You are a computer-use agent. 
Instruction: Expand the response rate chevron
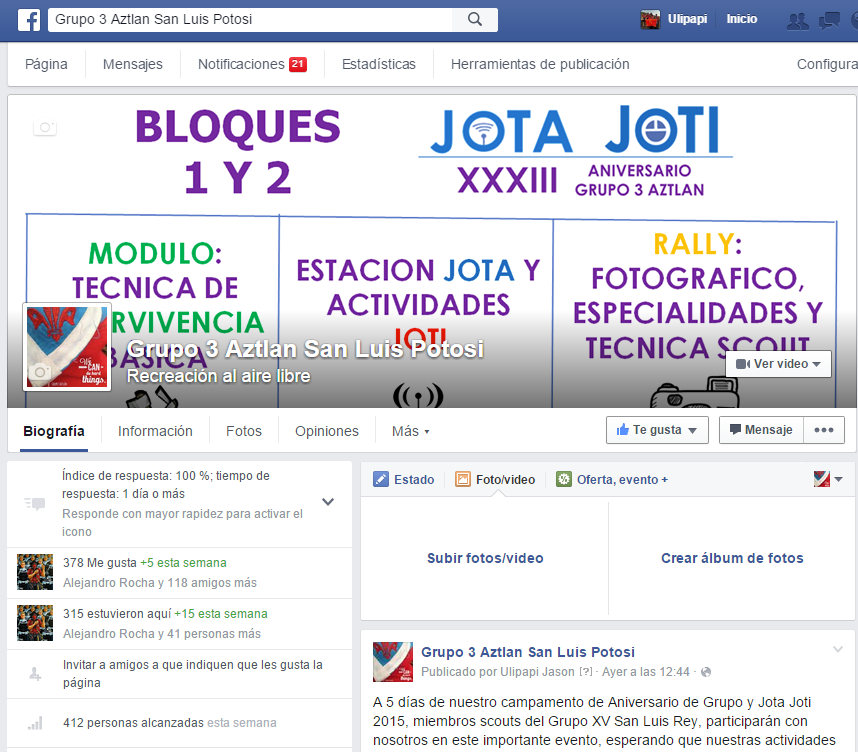pos(328,501)
